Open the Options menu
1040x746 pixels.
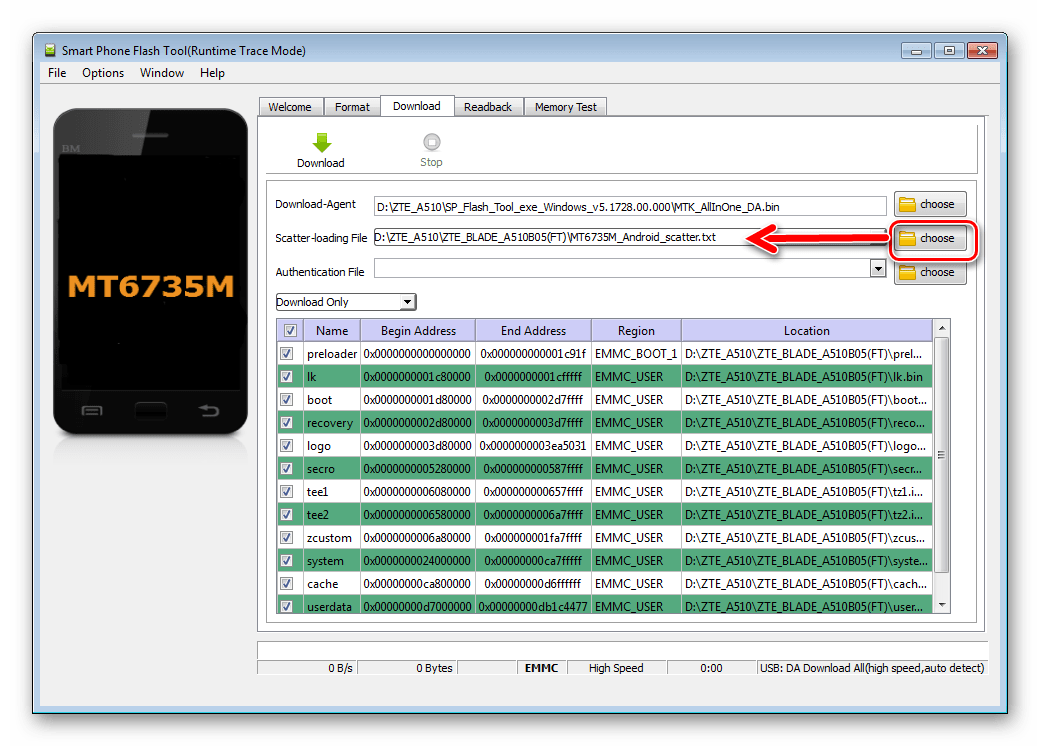103,73
